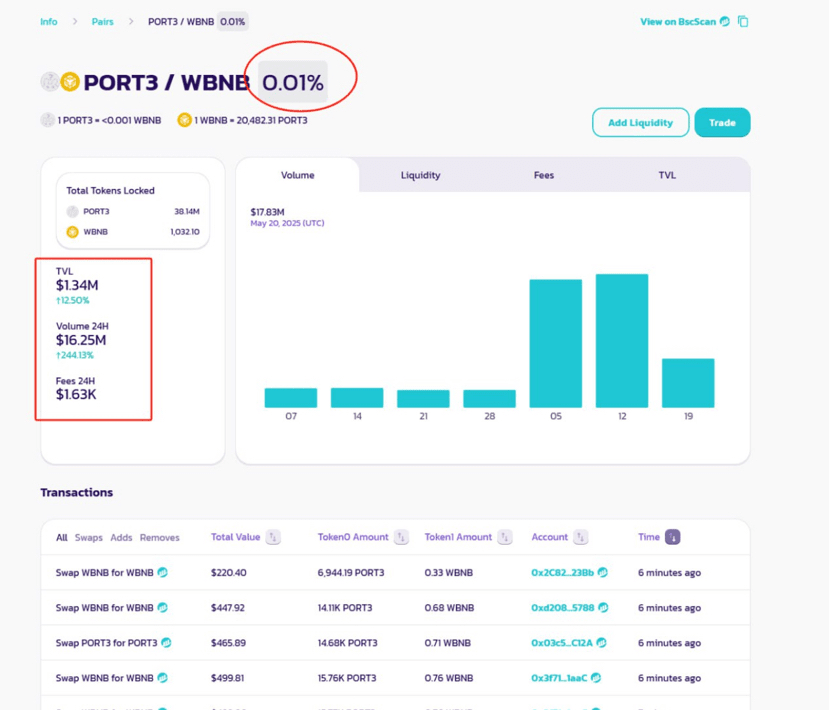Open the View on BscScan link
Viewport: 829px width, 710px height.
click(678, 22)
